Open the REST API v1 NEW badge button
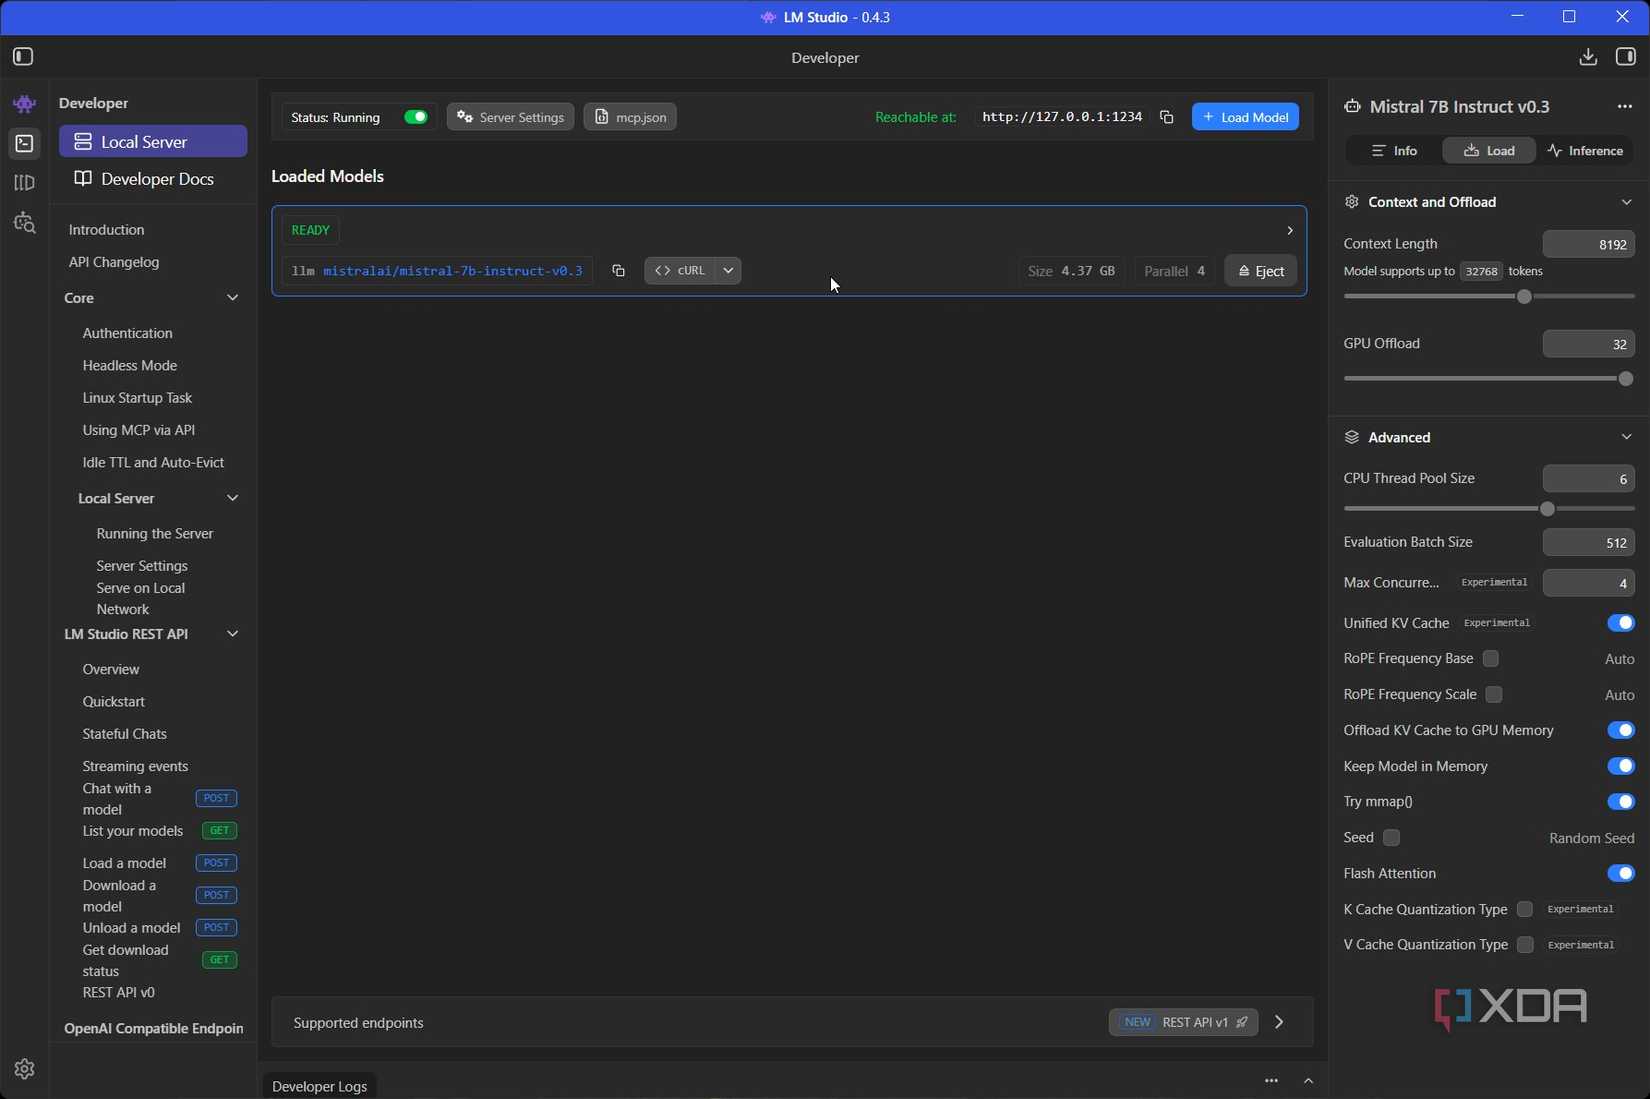 (1183, 1022)
